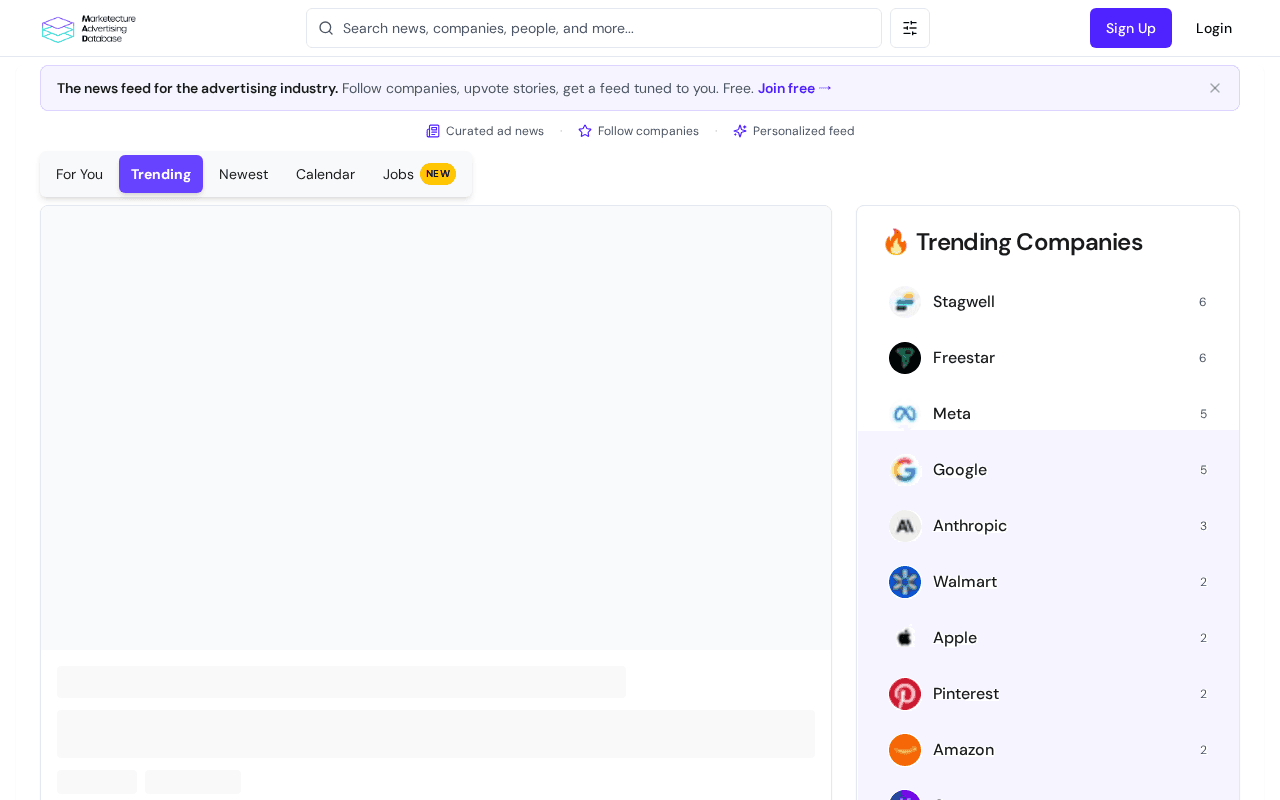Click the Freestar company logo
Image resolution: width=1280 pixels, height=800 pixels.
click(x=905, y=358)
